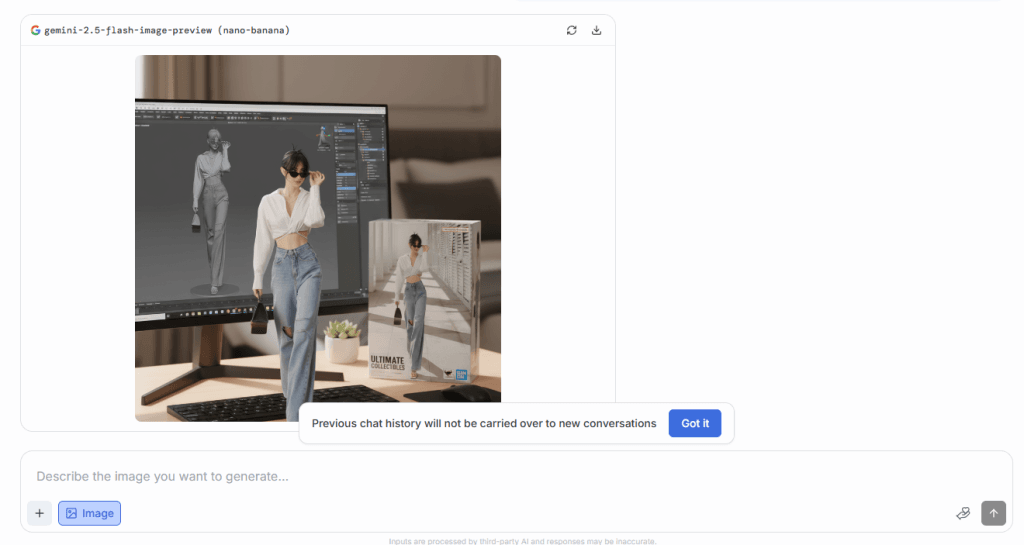Screen dimensions: 1024x545
Task: Click the Ultimate Collectibles box in image
Action: click(x=424, y=302)
